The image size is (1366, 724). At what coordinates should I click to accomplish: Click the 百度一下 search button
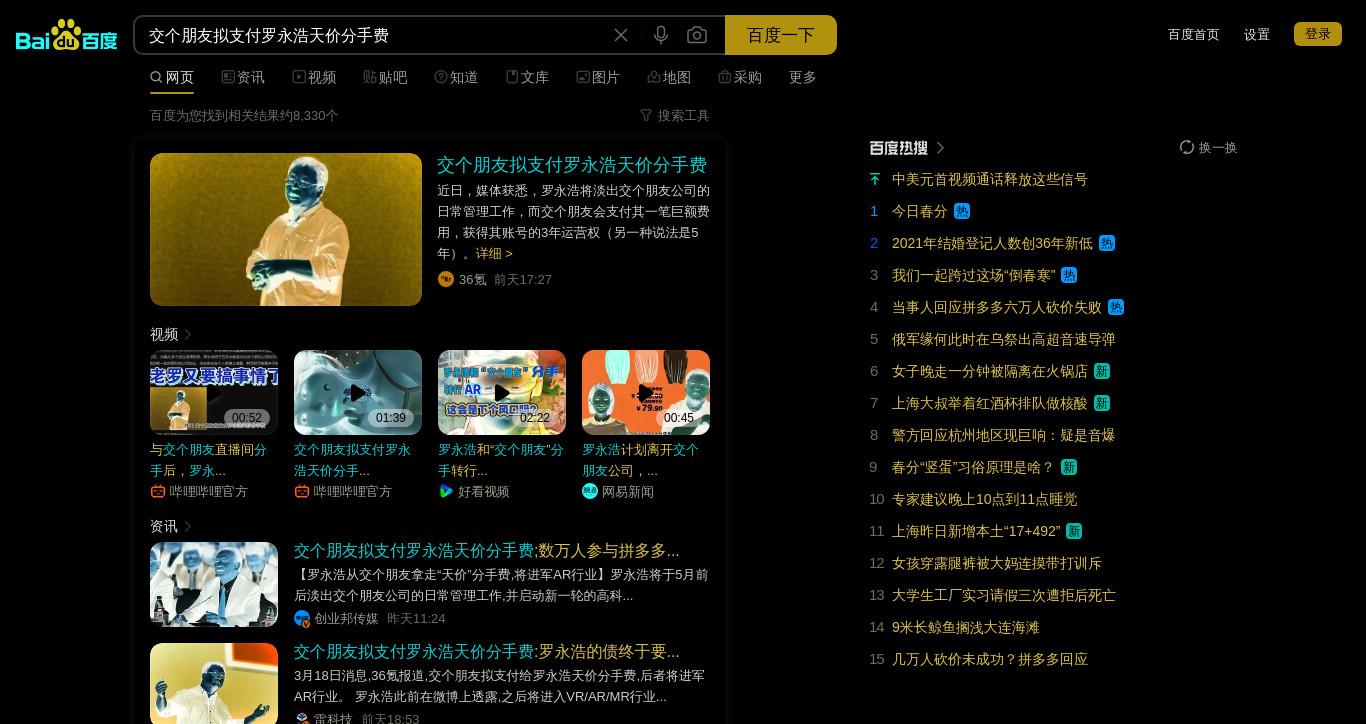[x=781, y=35]
